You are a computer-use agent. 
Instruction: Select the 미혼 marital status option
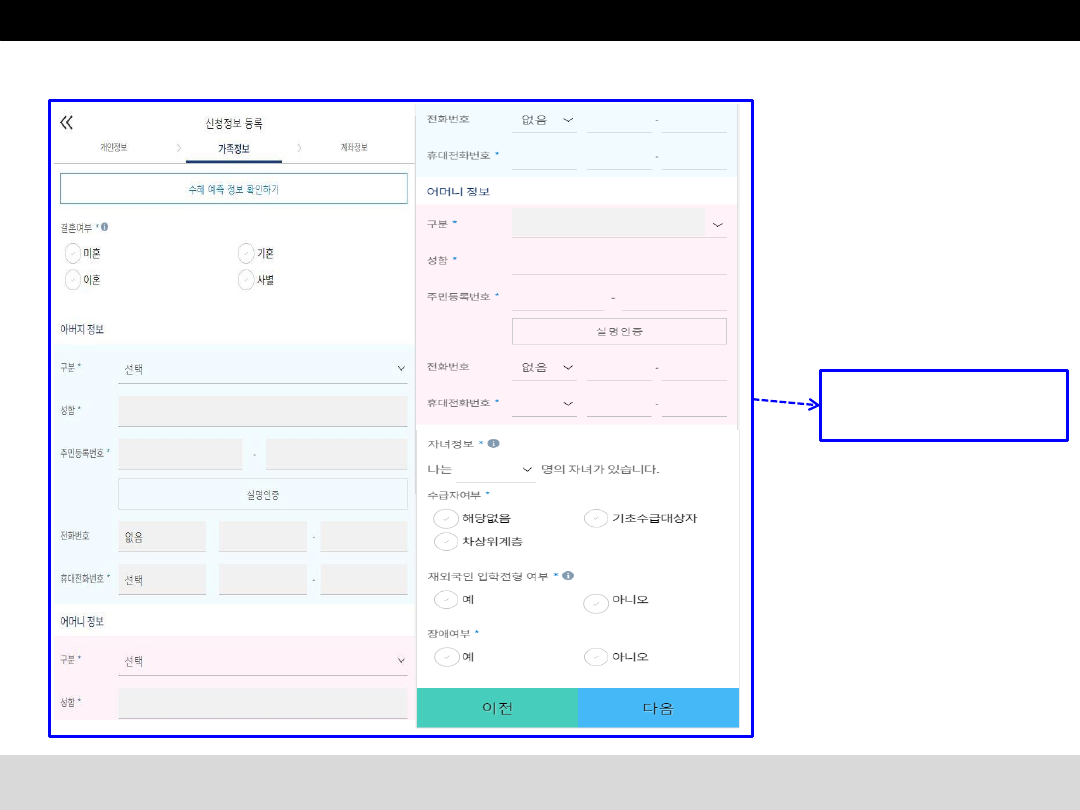[73, 254]
